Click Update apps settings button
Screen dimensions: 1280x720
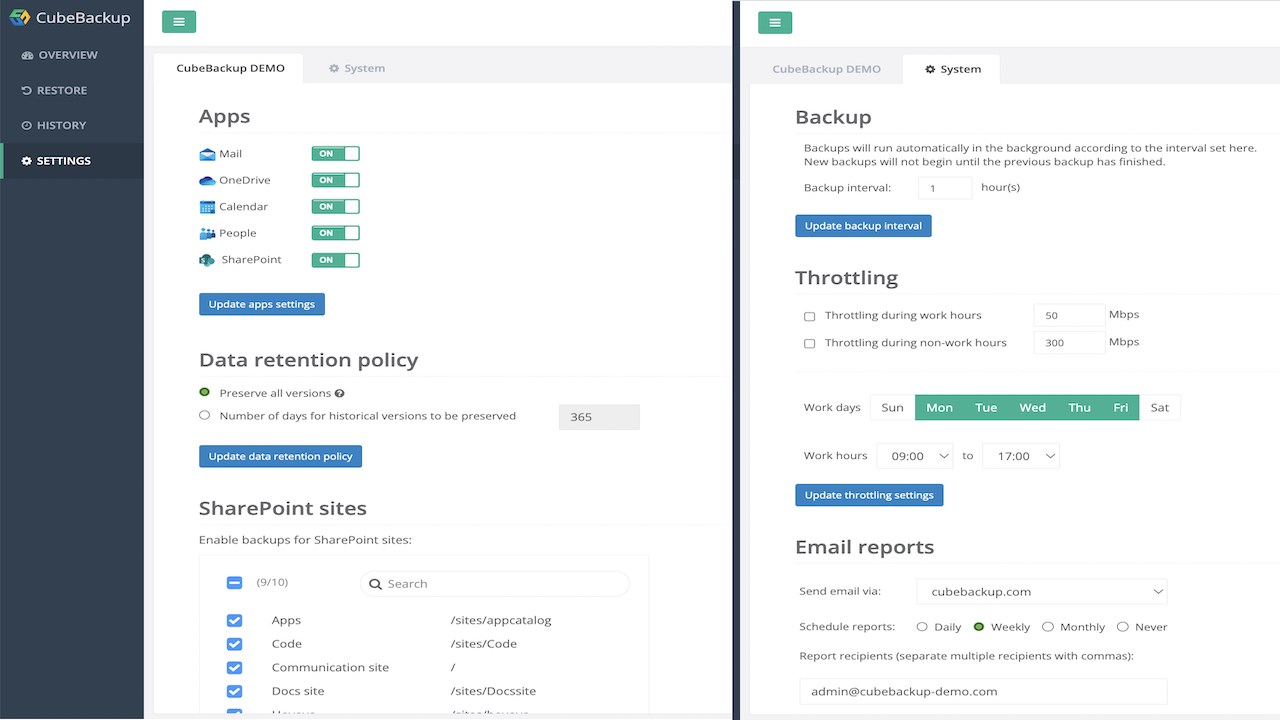pos(262,304)
